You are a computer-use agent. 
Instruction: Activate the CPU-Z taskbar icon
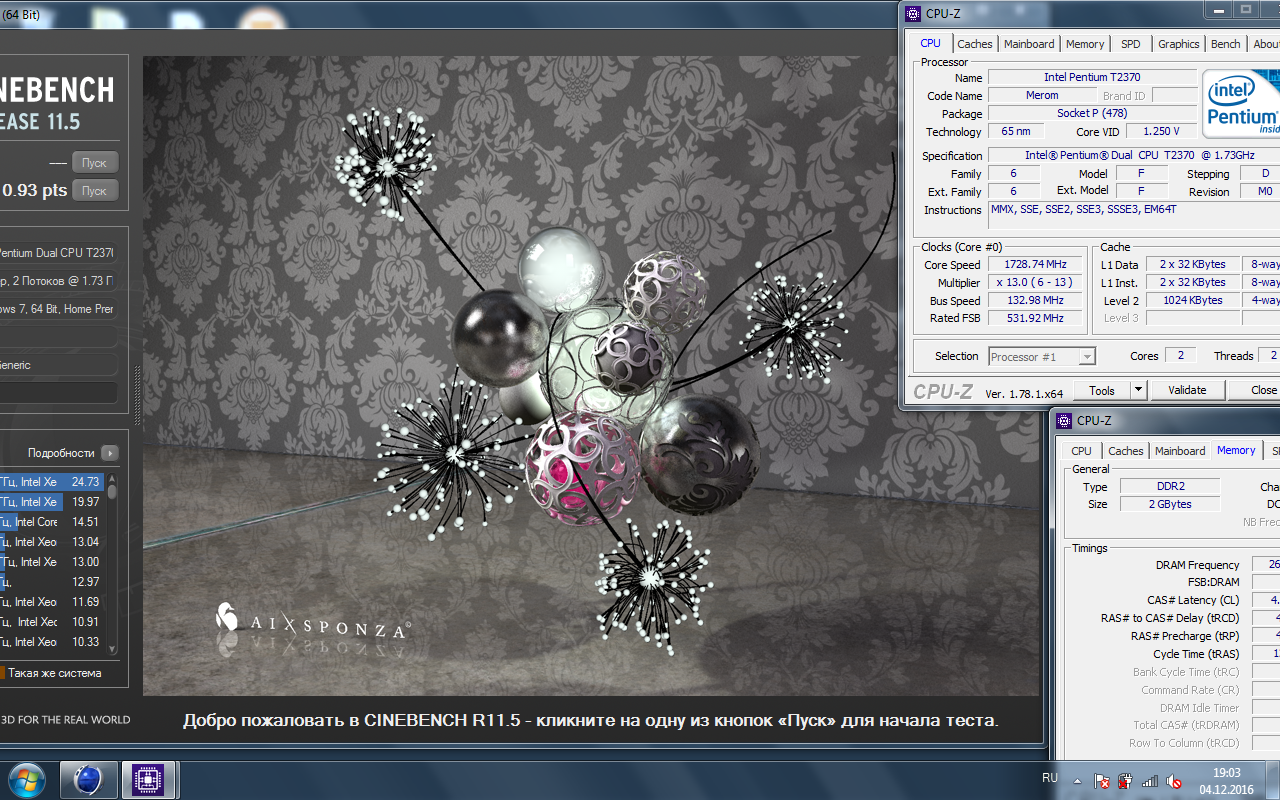pyautogui.click(x=149, y=779)
